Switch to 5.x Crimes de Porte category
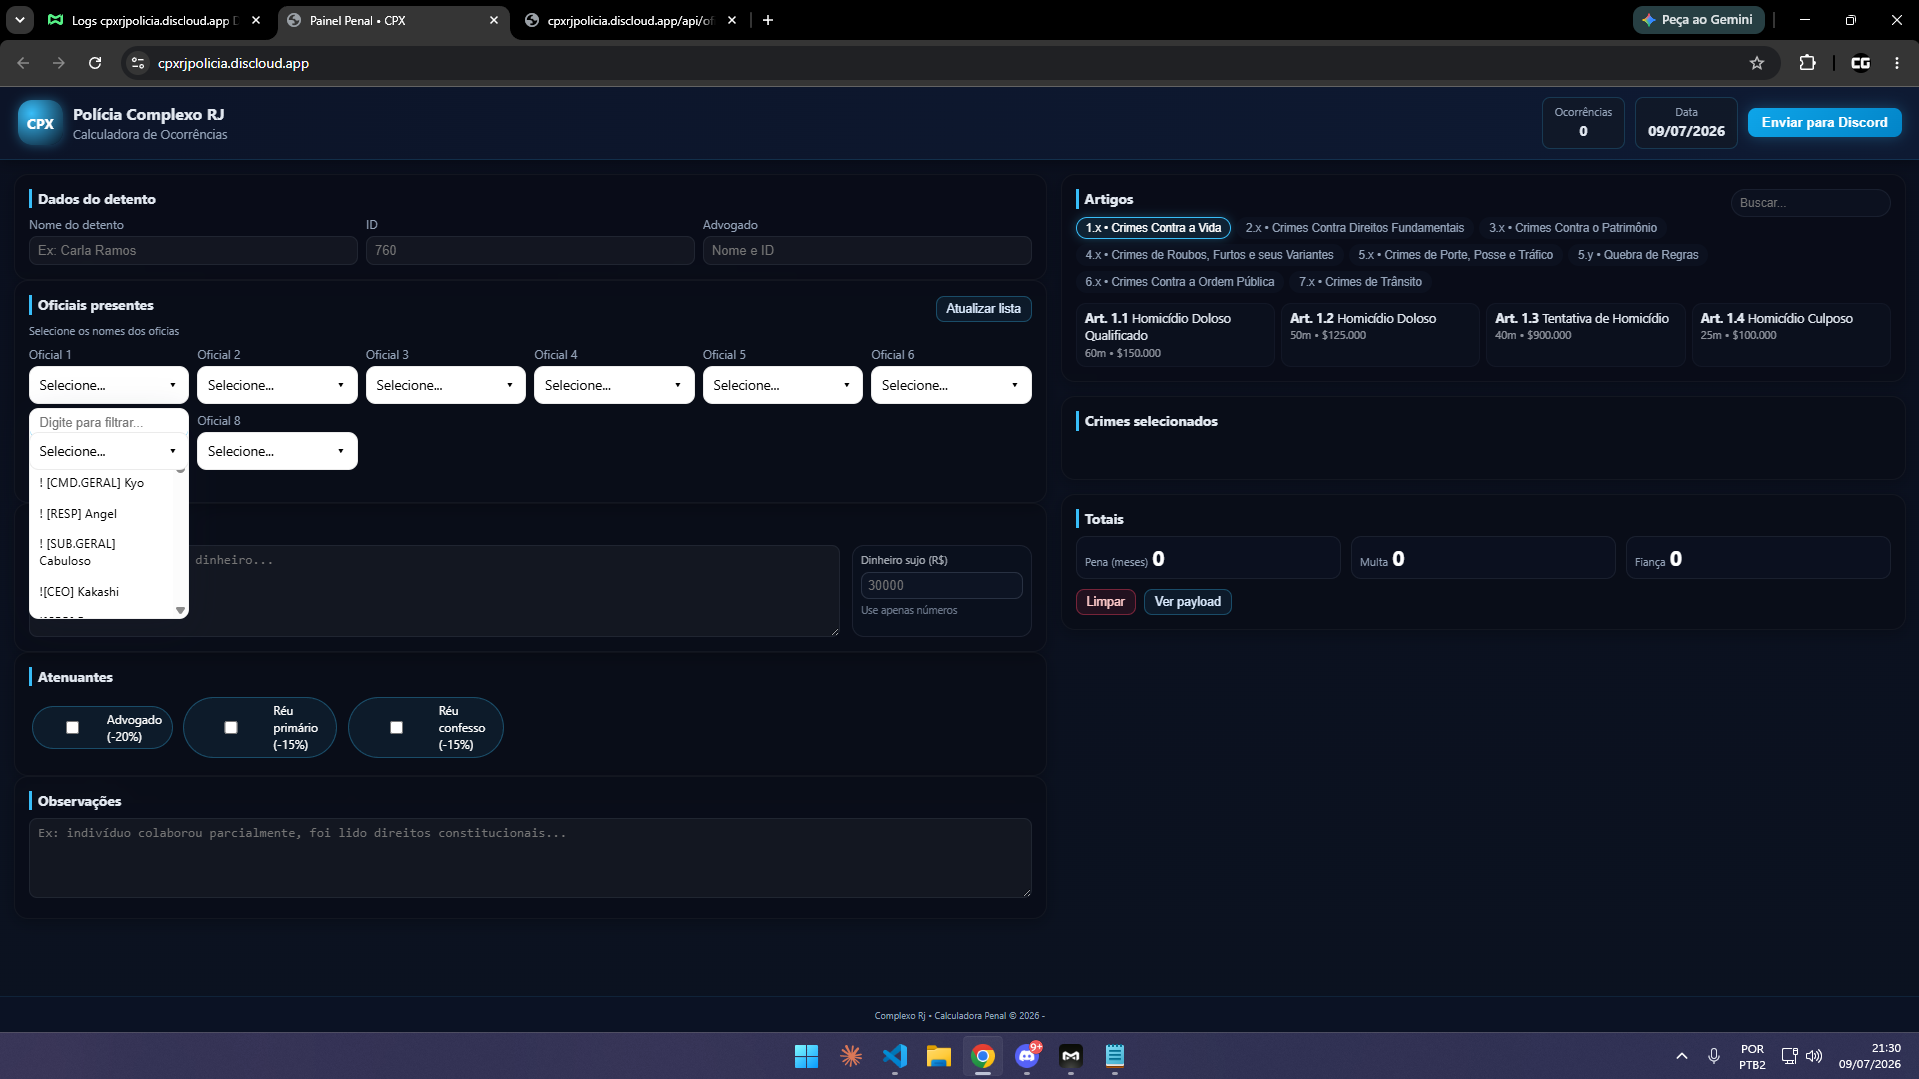Image resolution: width=1919 pixels, height=1079 pixels. click(x=1456, y=255)
